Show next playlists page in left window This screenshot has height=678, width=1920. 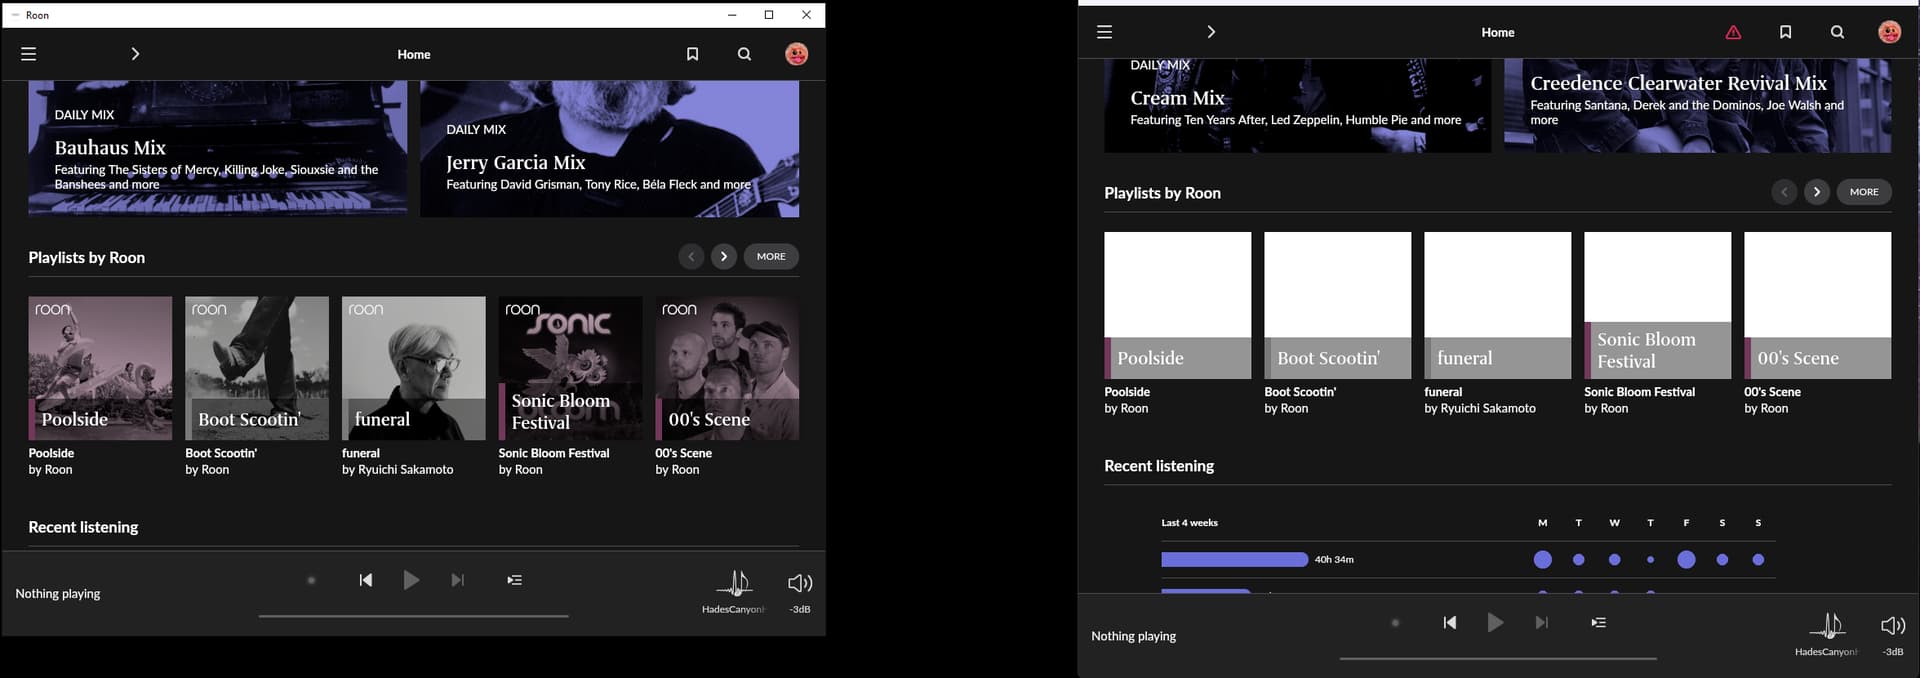724,257
